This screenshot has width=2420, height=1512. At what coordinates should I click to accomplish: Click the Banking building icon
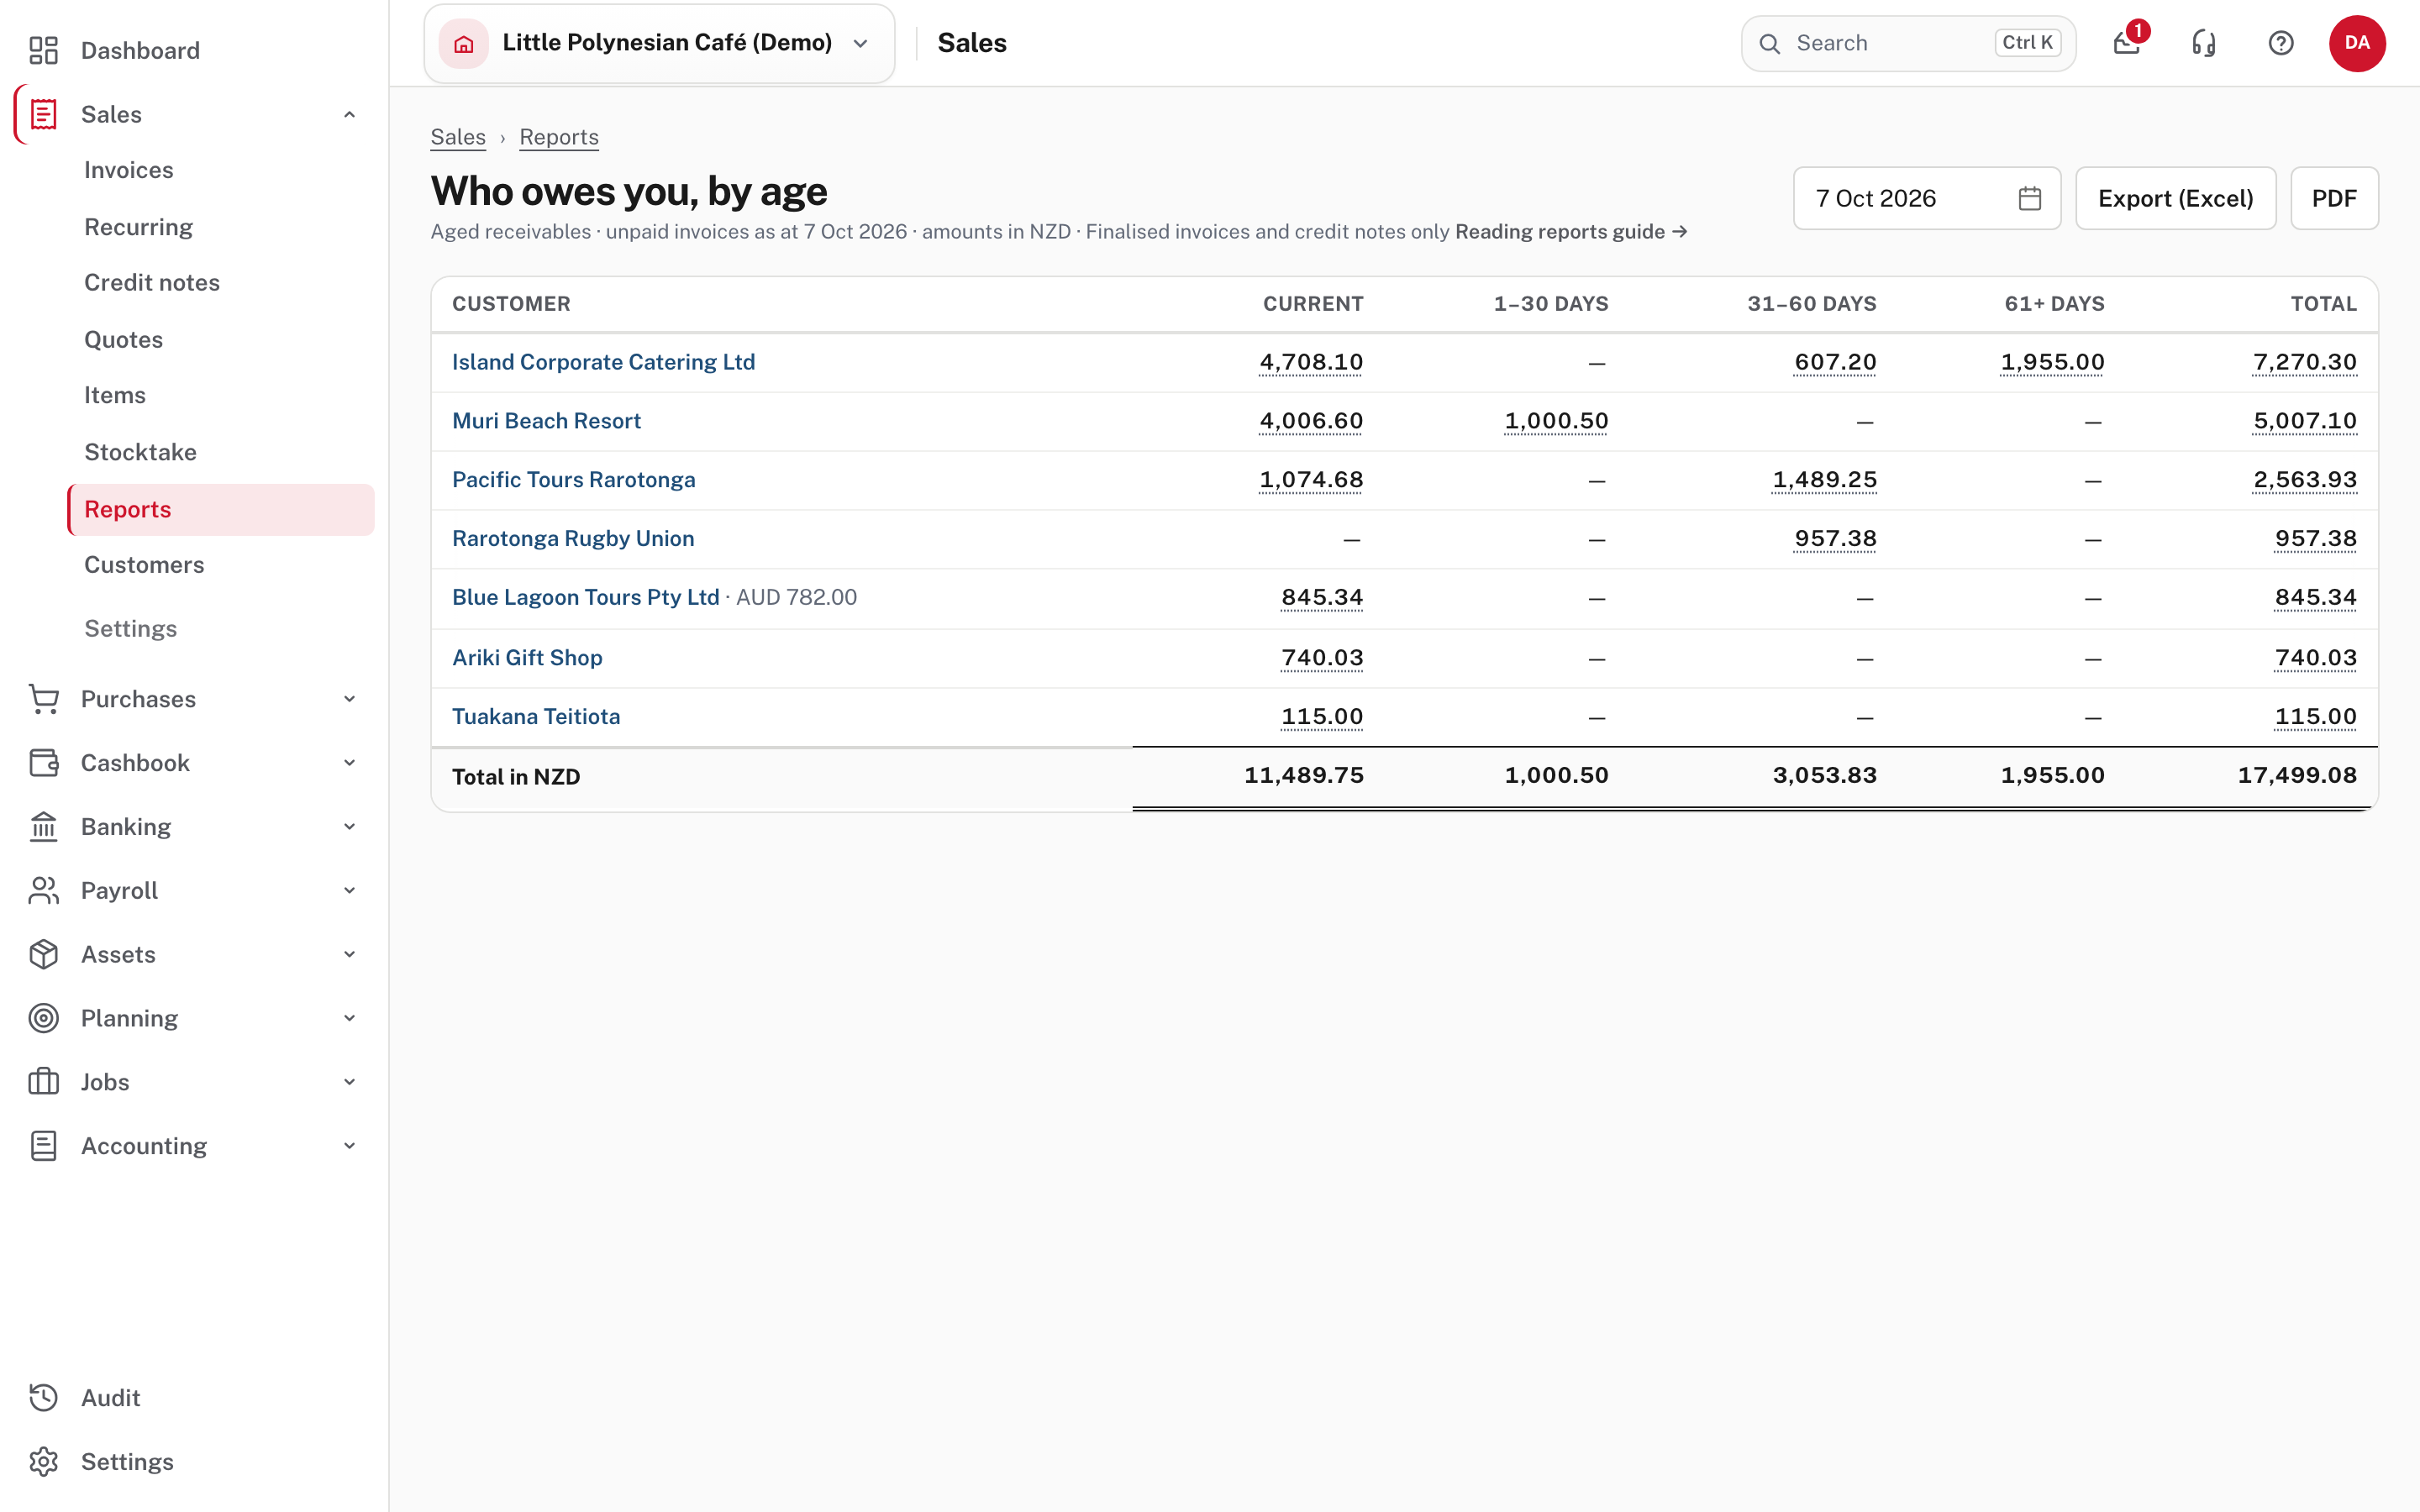(x=43, y=827)
